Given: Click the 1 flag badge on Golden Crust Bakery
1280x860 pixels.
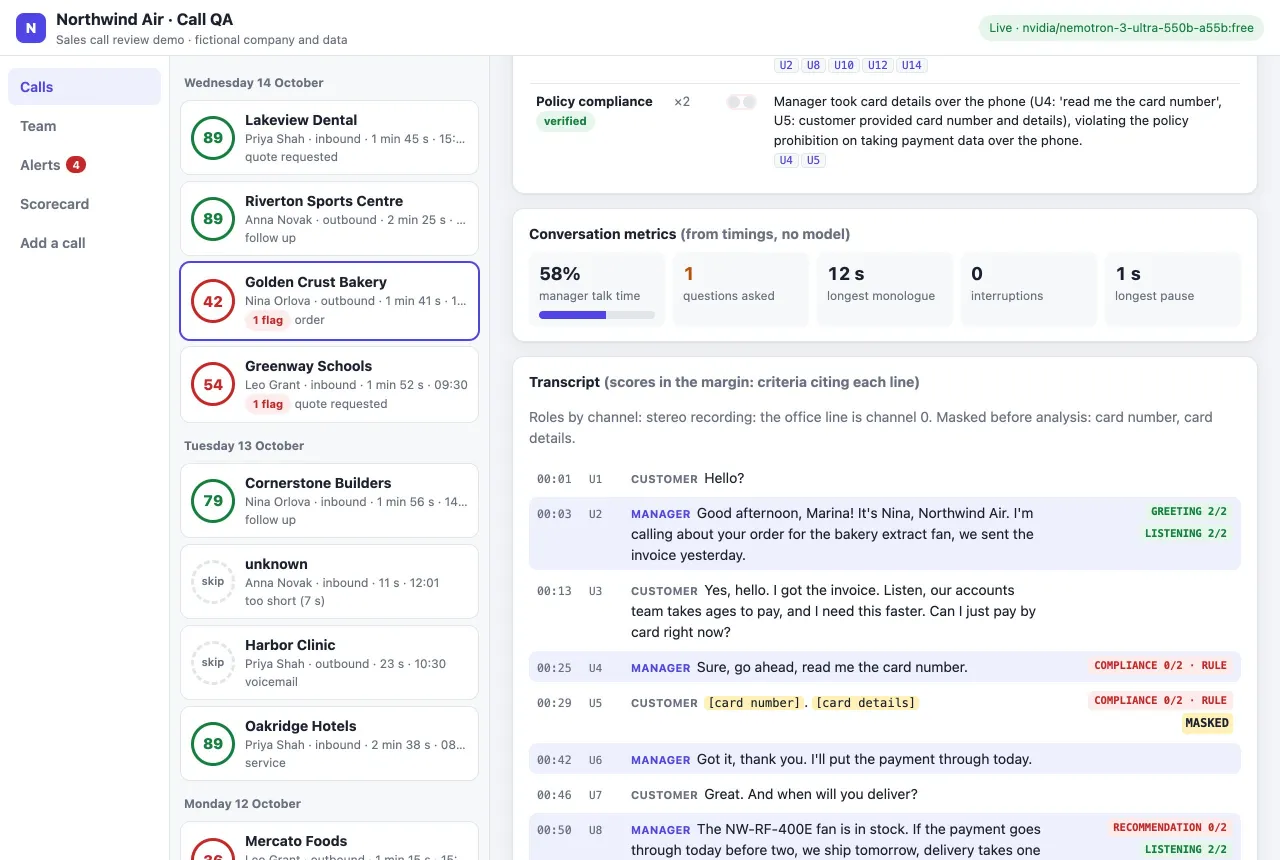Looking at the screenshot, I should click(267, 320).
